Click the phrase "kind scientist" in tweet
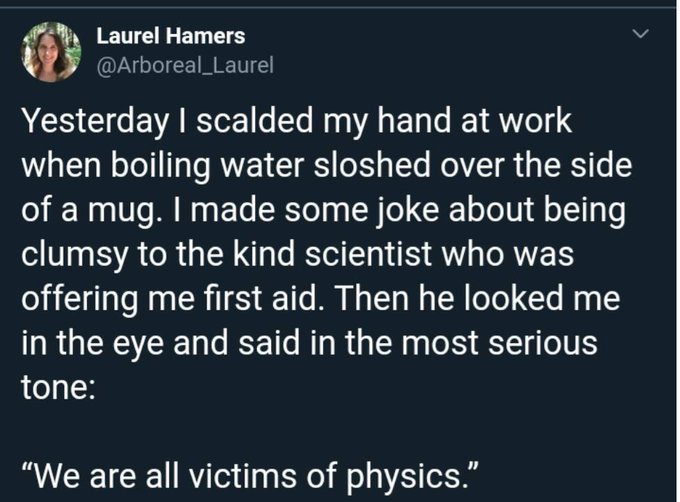The image size is (680, 502). tap(332, 253)
